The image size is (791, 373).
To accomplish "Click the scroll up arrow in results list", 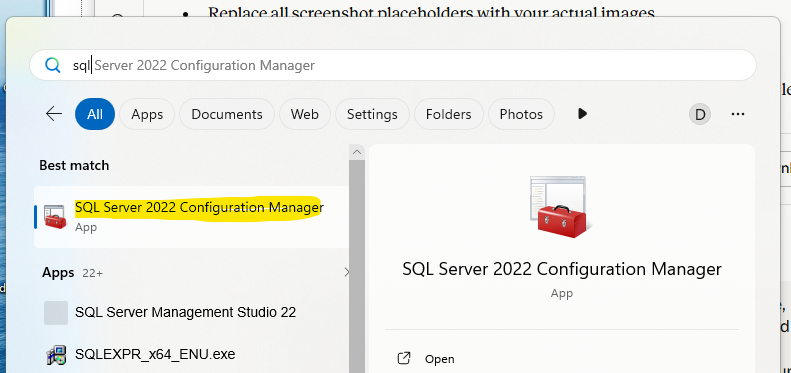I will point(357,152).
